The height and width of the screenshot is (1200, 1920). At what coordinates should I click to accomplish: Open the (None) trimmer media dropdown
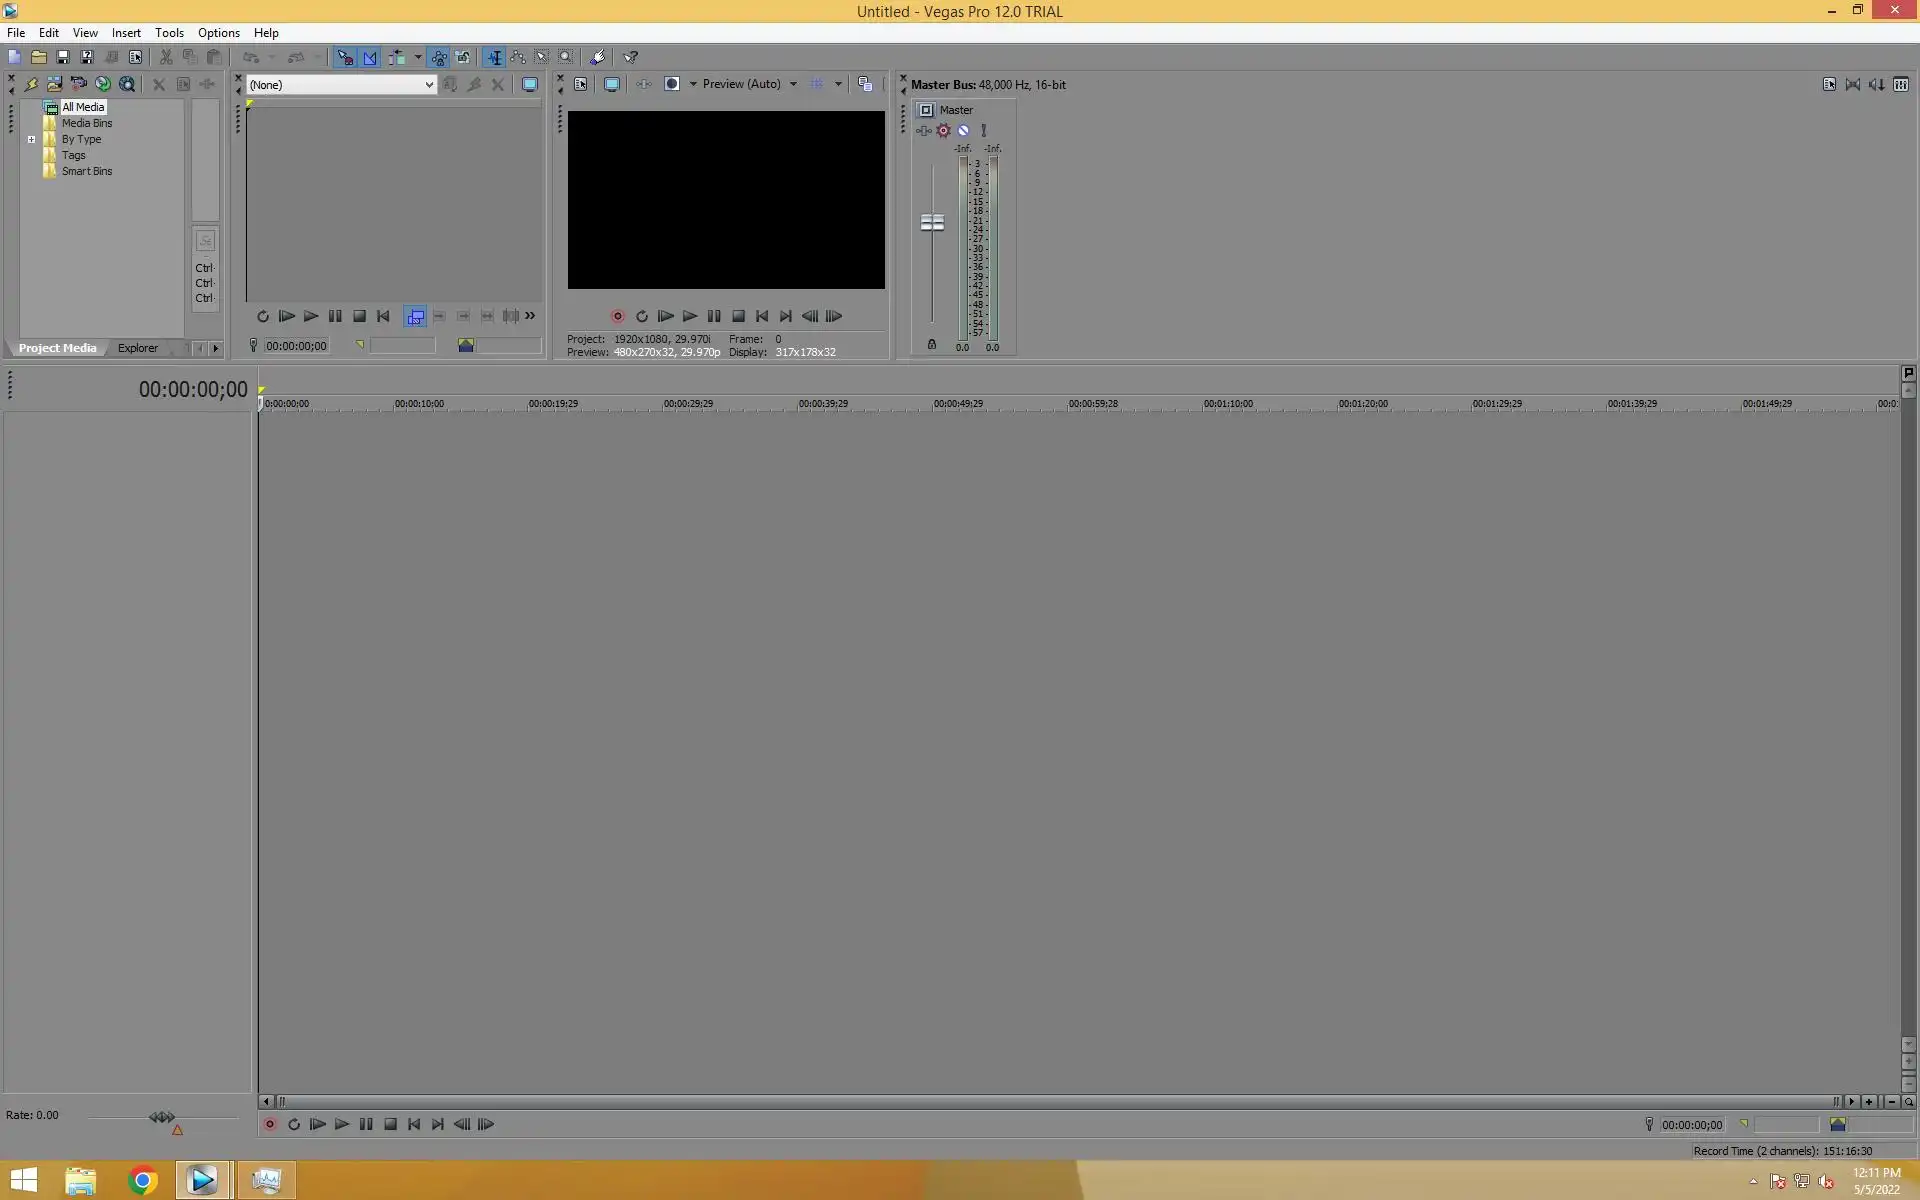click(429, 85)
